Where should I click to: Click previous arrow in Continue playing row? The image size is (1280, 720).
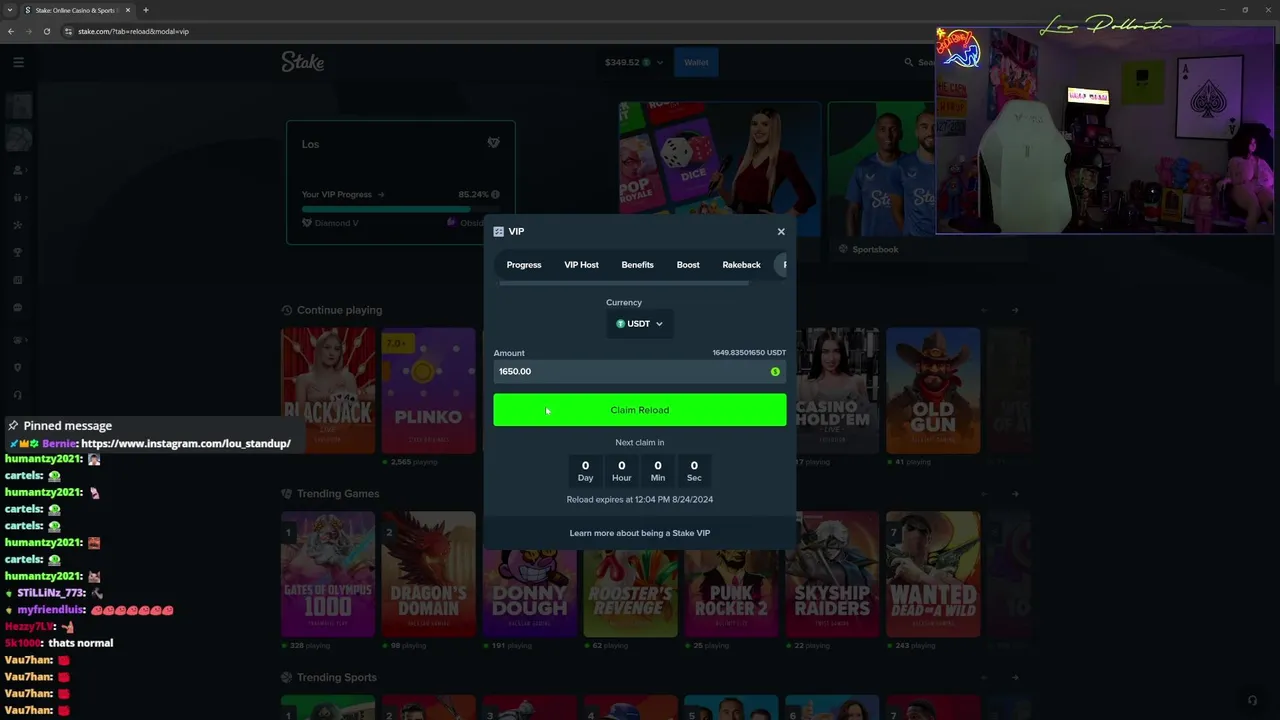(984, 310)
